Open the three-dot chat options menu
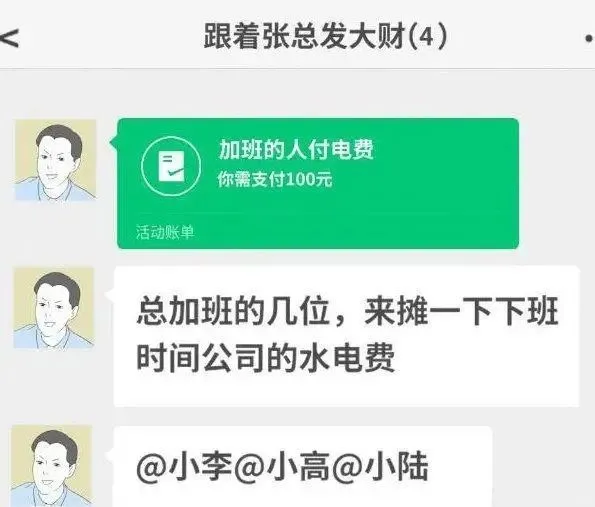 pos(589,38)
